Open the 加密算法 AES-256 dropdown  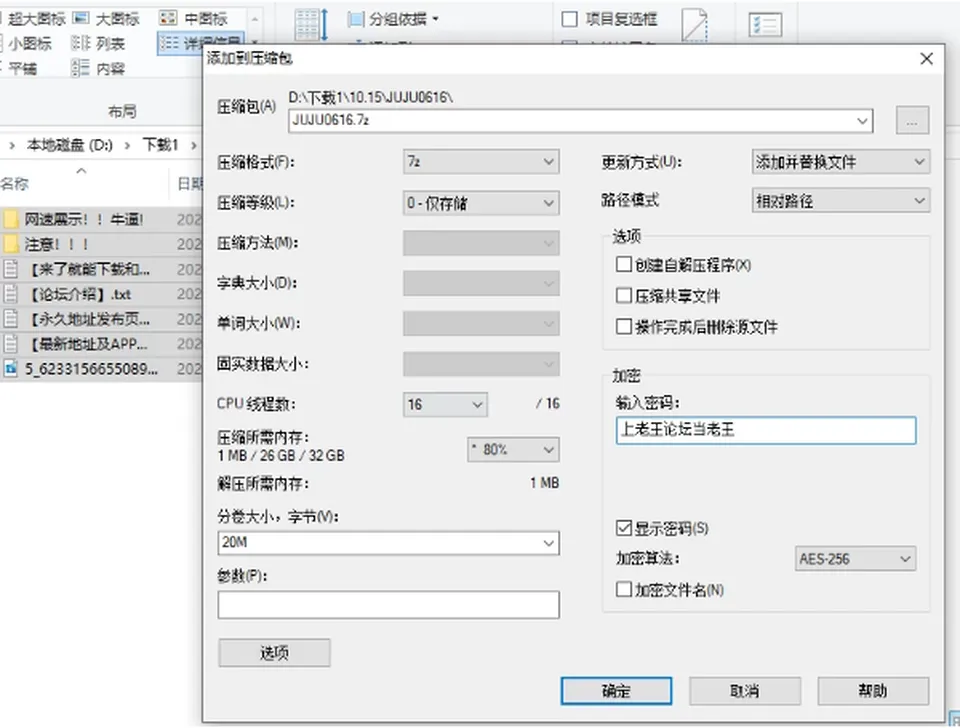pyautogui.click(x=855, y=558)
